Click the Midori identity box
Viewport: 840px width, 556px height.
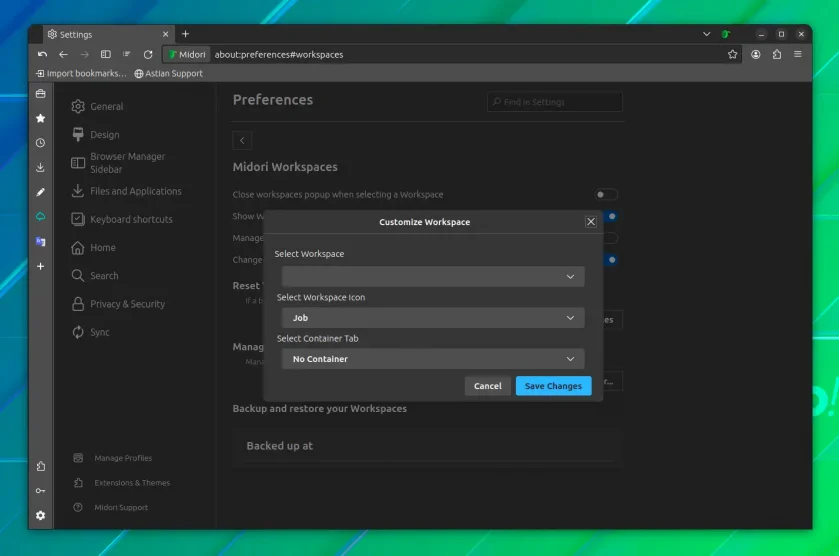click(187, 54)
